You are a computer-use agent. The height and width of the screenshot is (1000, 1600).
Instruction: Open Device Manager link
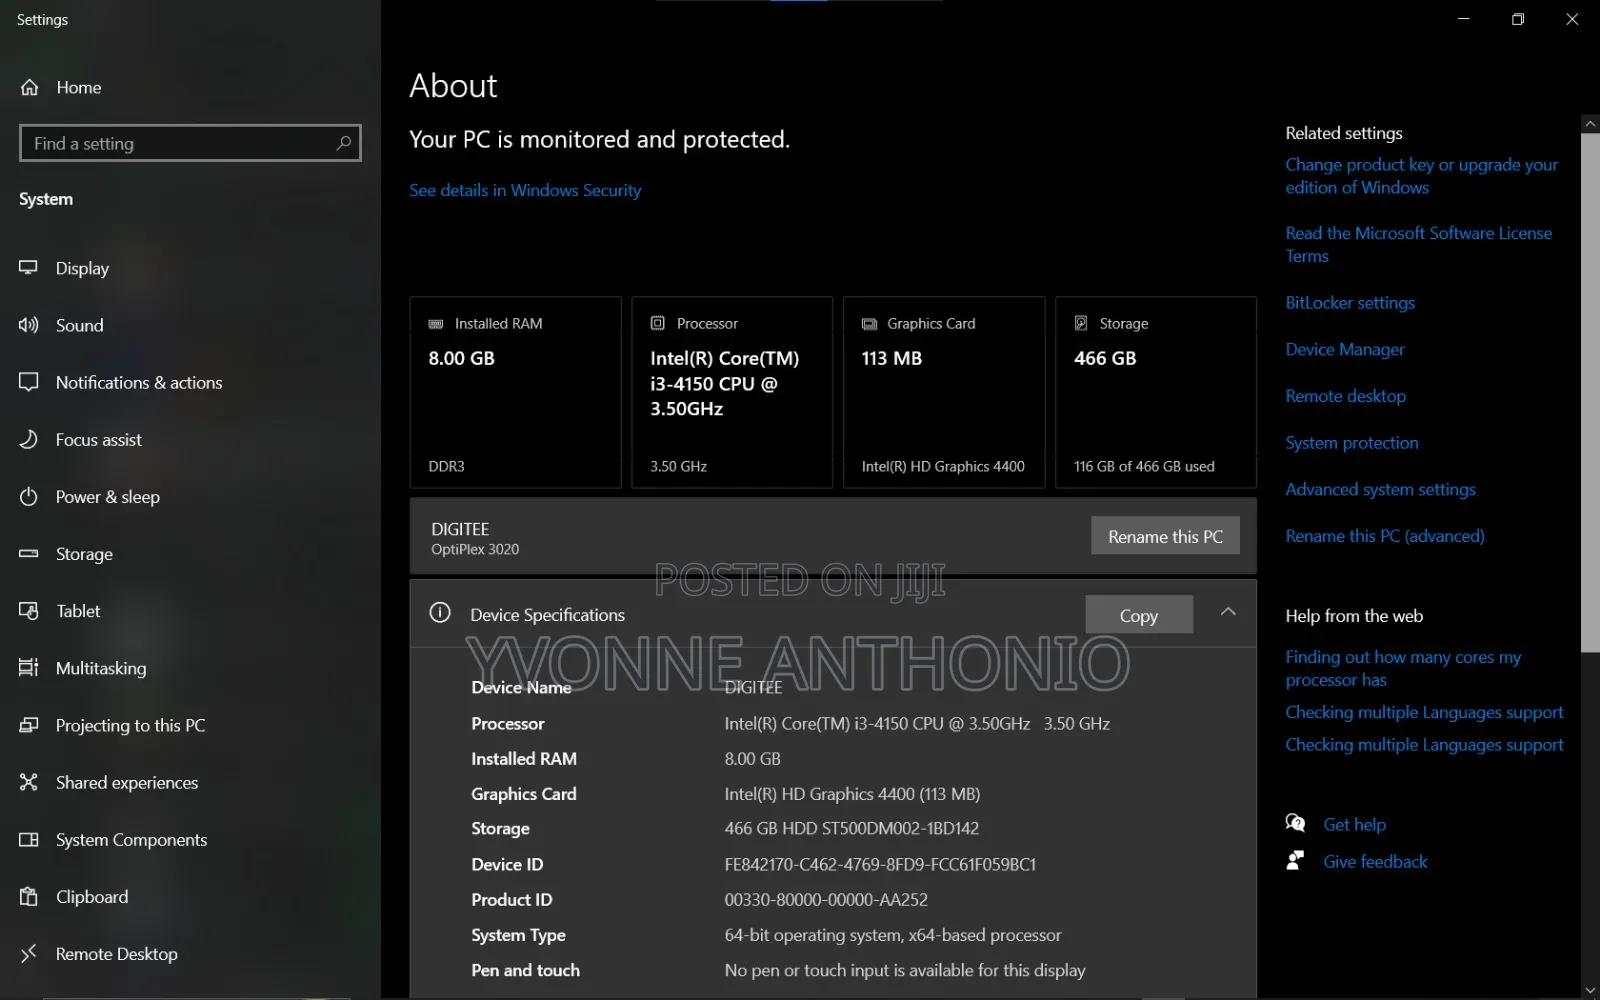[x=1345, y=349]
